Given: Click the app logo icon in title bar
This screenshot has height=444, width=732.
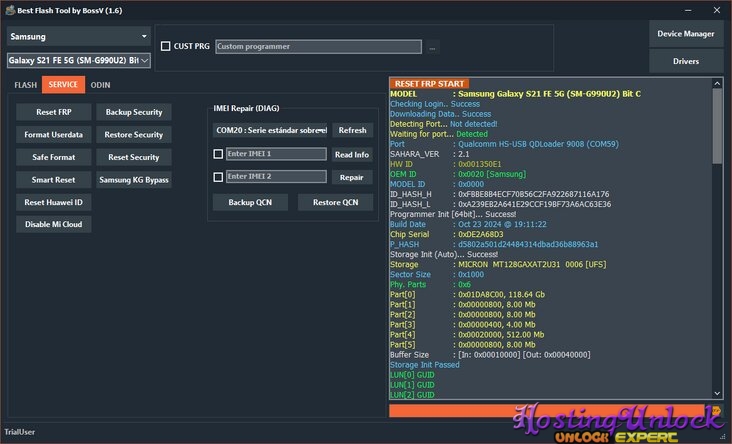Looking at the screenshot, I should pos(10,10).
